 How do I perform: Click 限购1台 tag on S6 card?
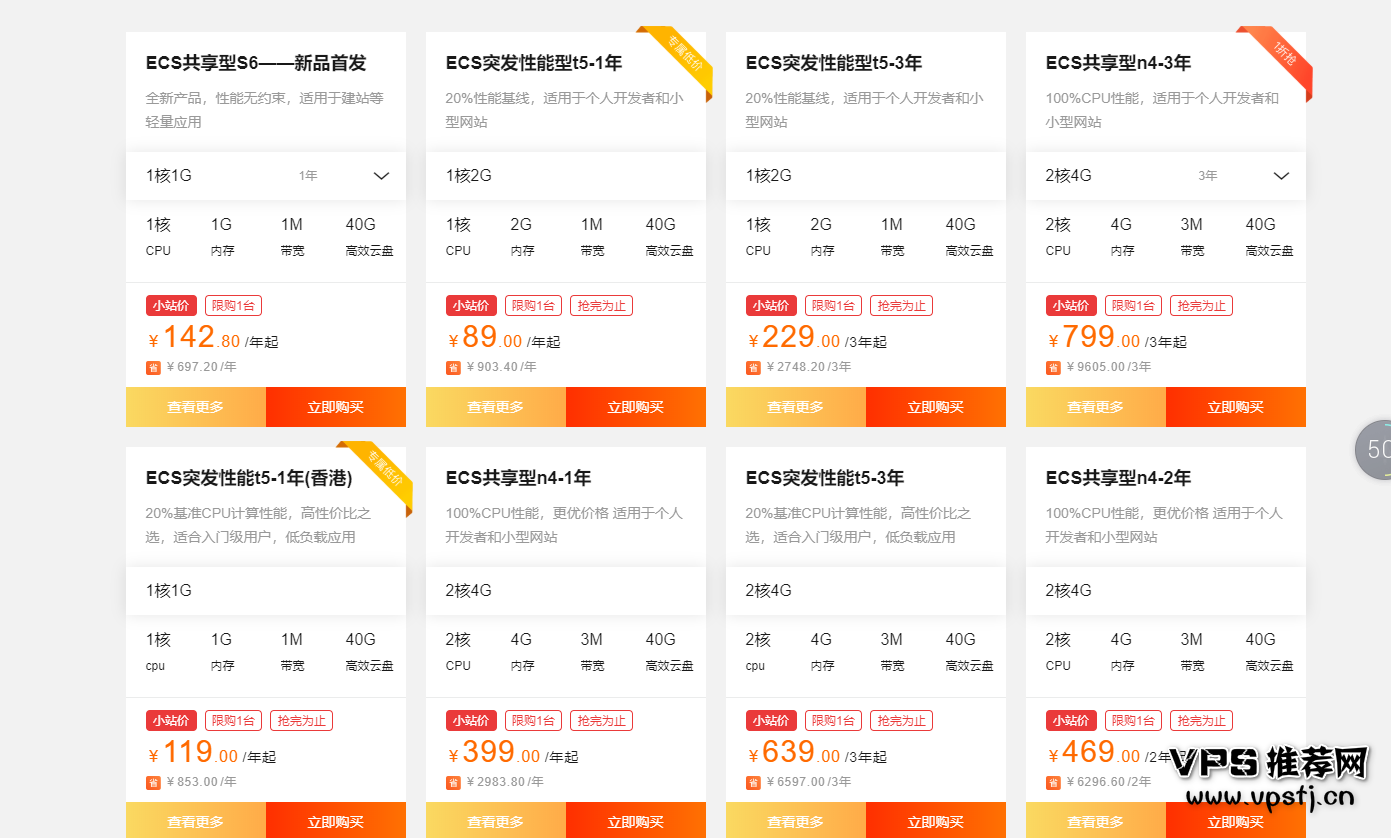233,306
